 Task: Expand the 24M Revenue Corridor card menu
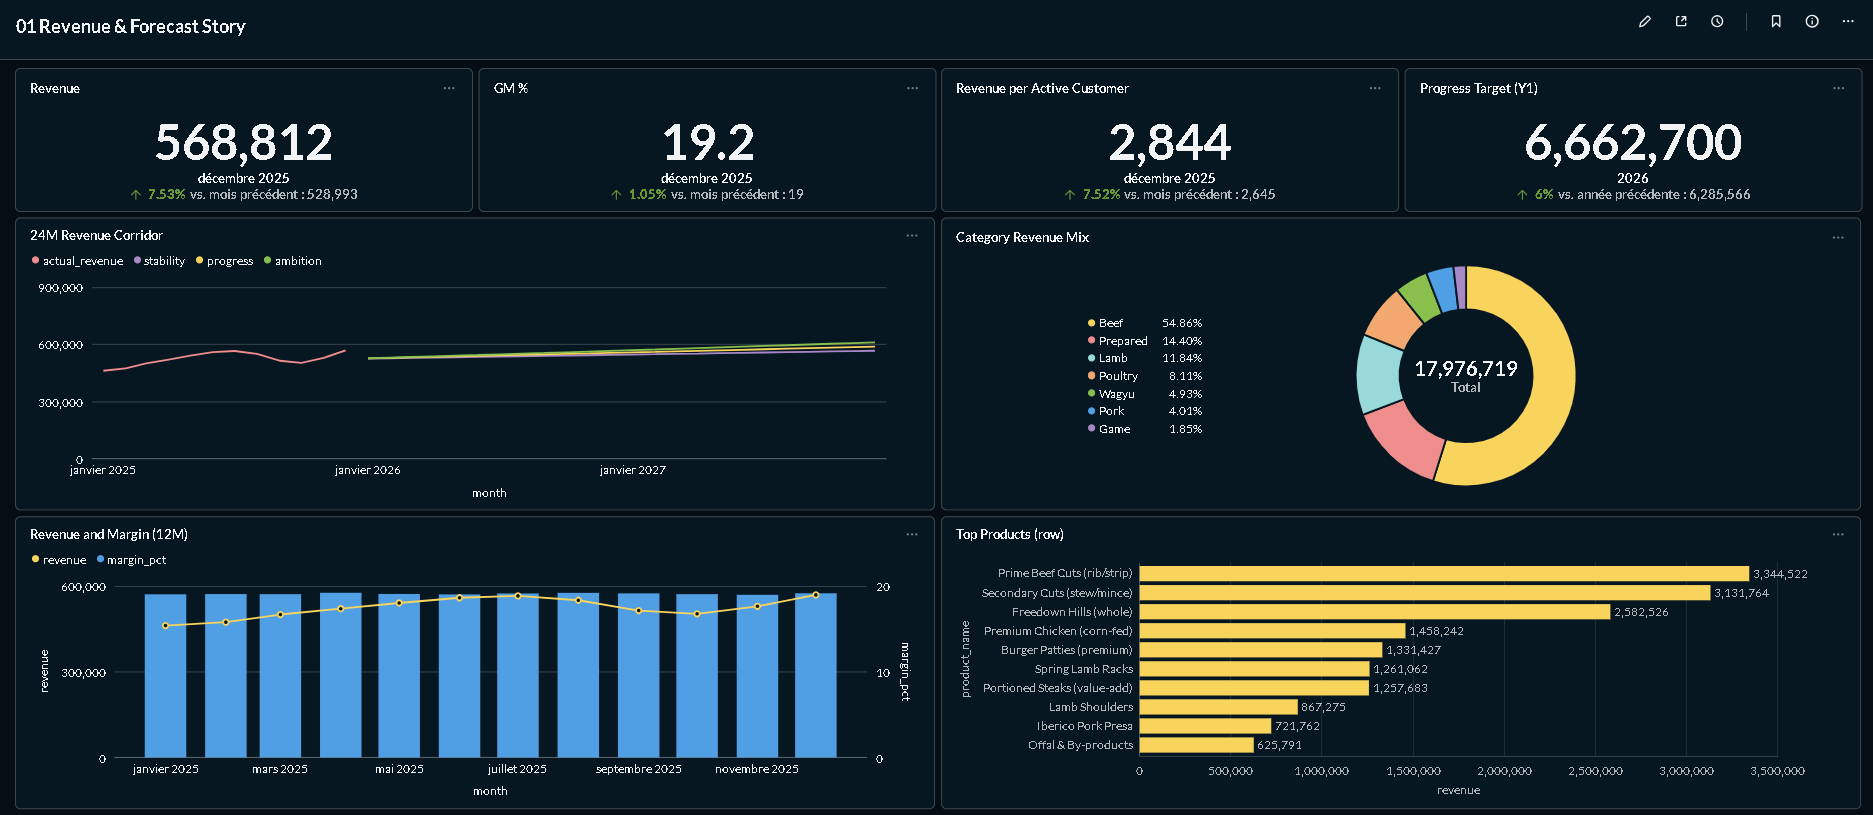(912, 236)
